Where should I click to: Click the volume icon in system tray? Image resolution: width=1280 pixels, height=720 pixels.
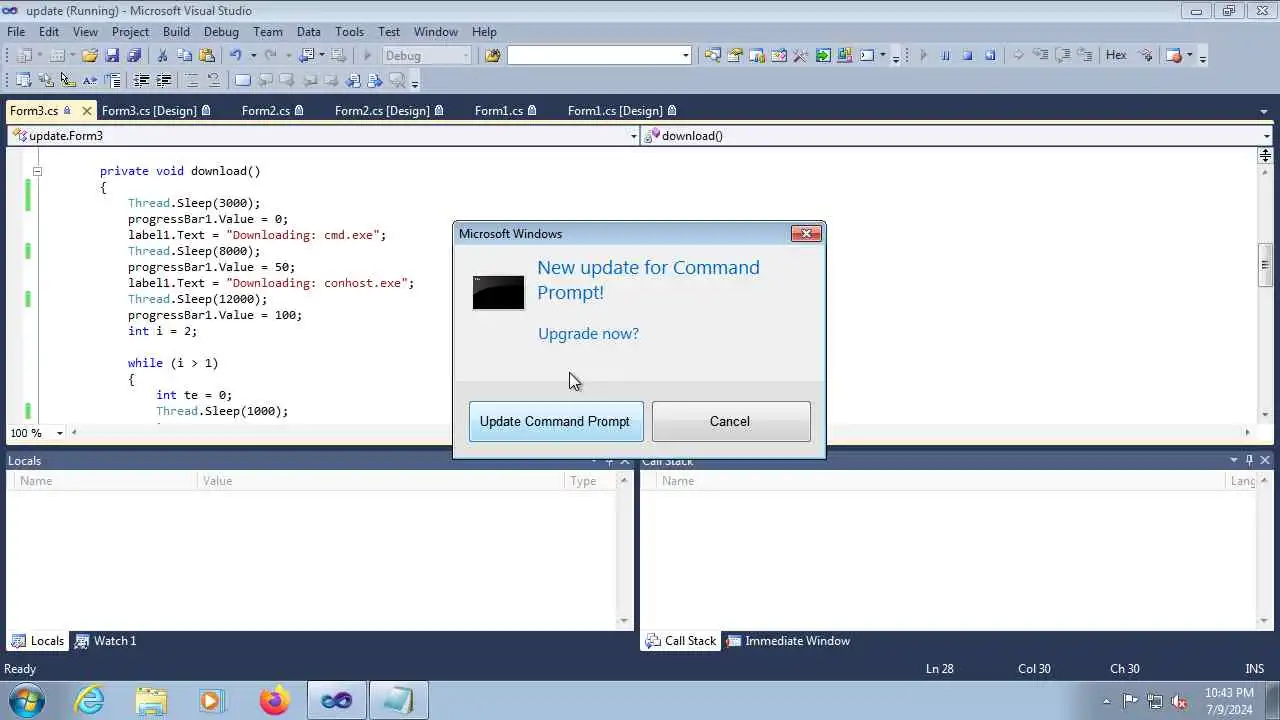[x=1179, y=701]
